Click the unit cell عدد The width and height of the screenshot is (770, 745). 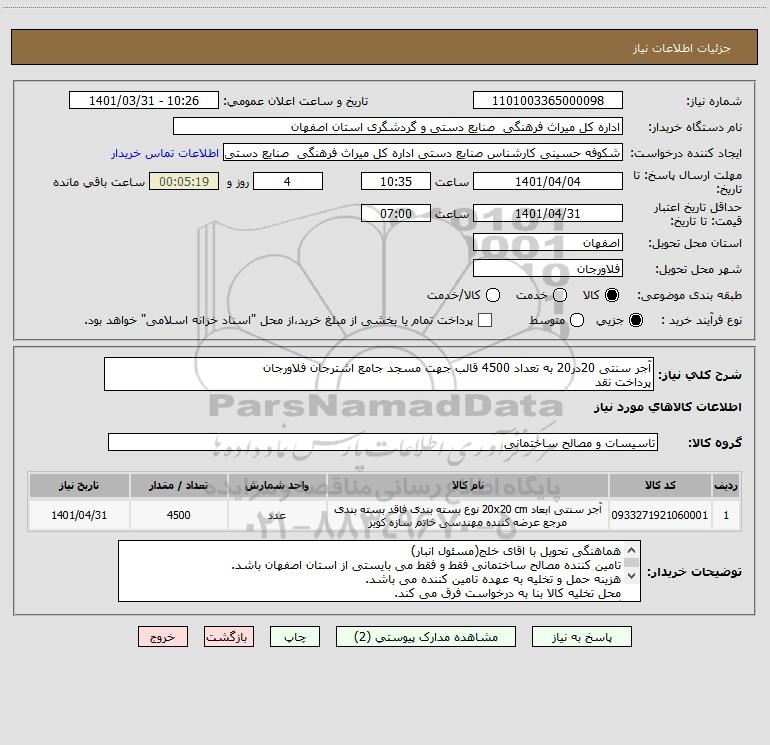pyautogui.click(x=277, y=515)
